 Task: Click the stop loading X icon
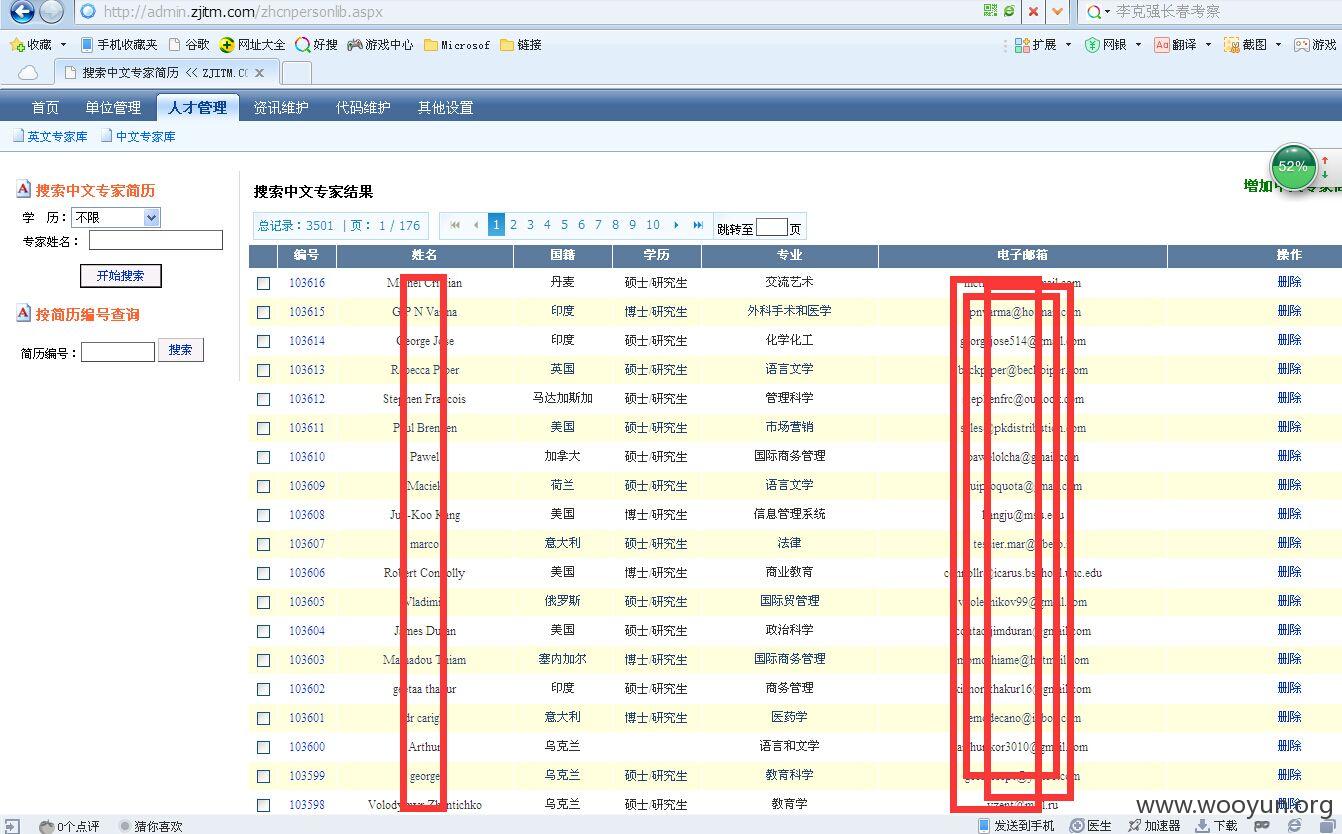click(x=1033, y=12)
